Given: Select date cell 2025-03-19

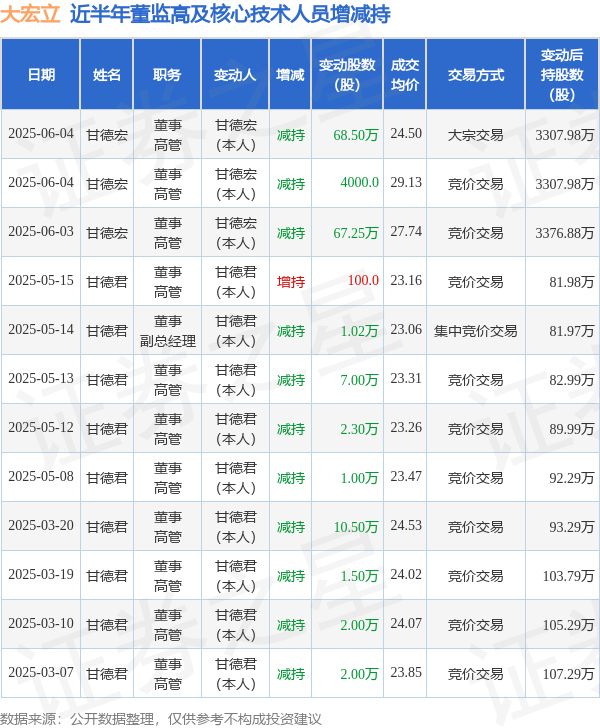Looking at the screenshot, I should pyautogui.click(x=41, y=574).
